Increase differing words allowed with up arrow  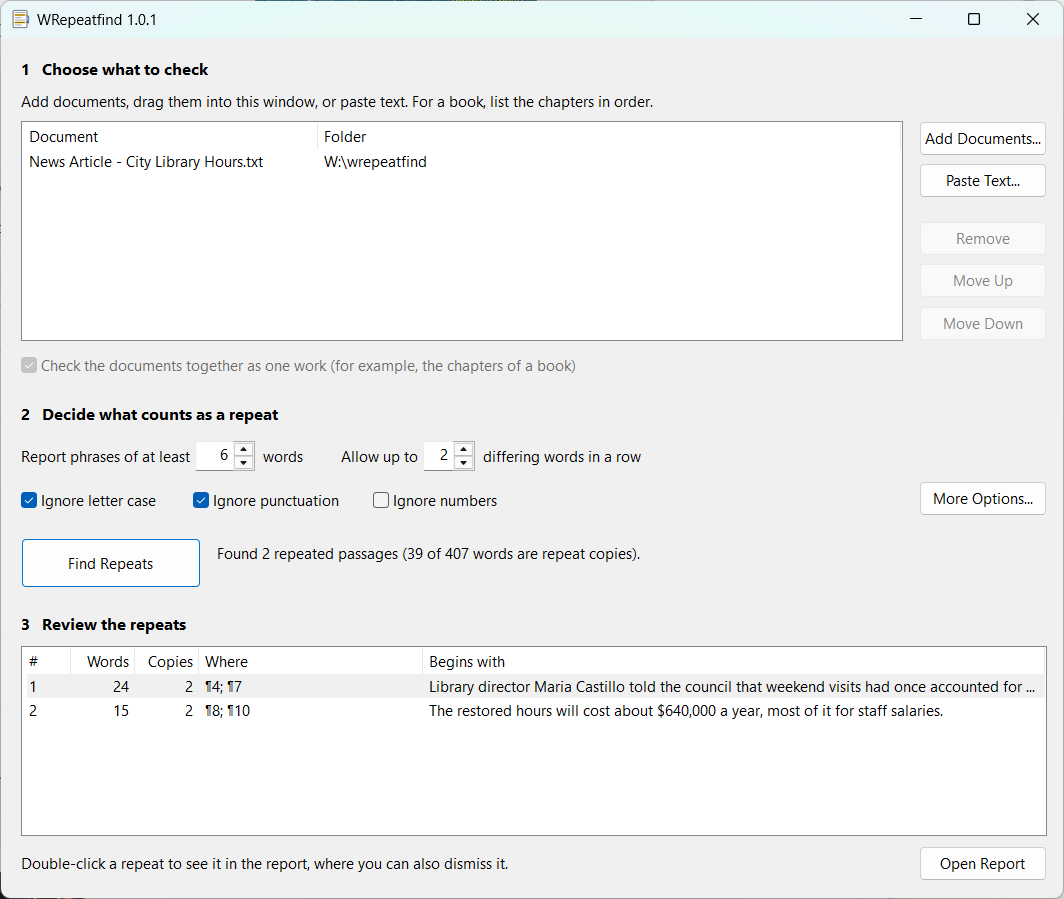coord(463,449)
